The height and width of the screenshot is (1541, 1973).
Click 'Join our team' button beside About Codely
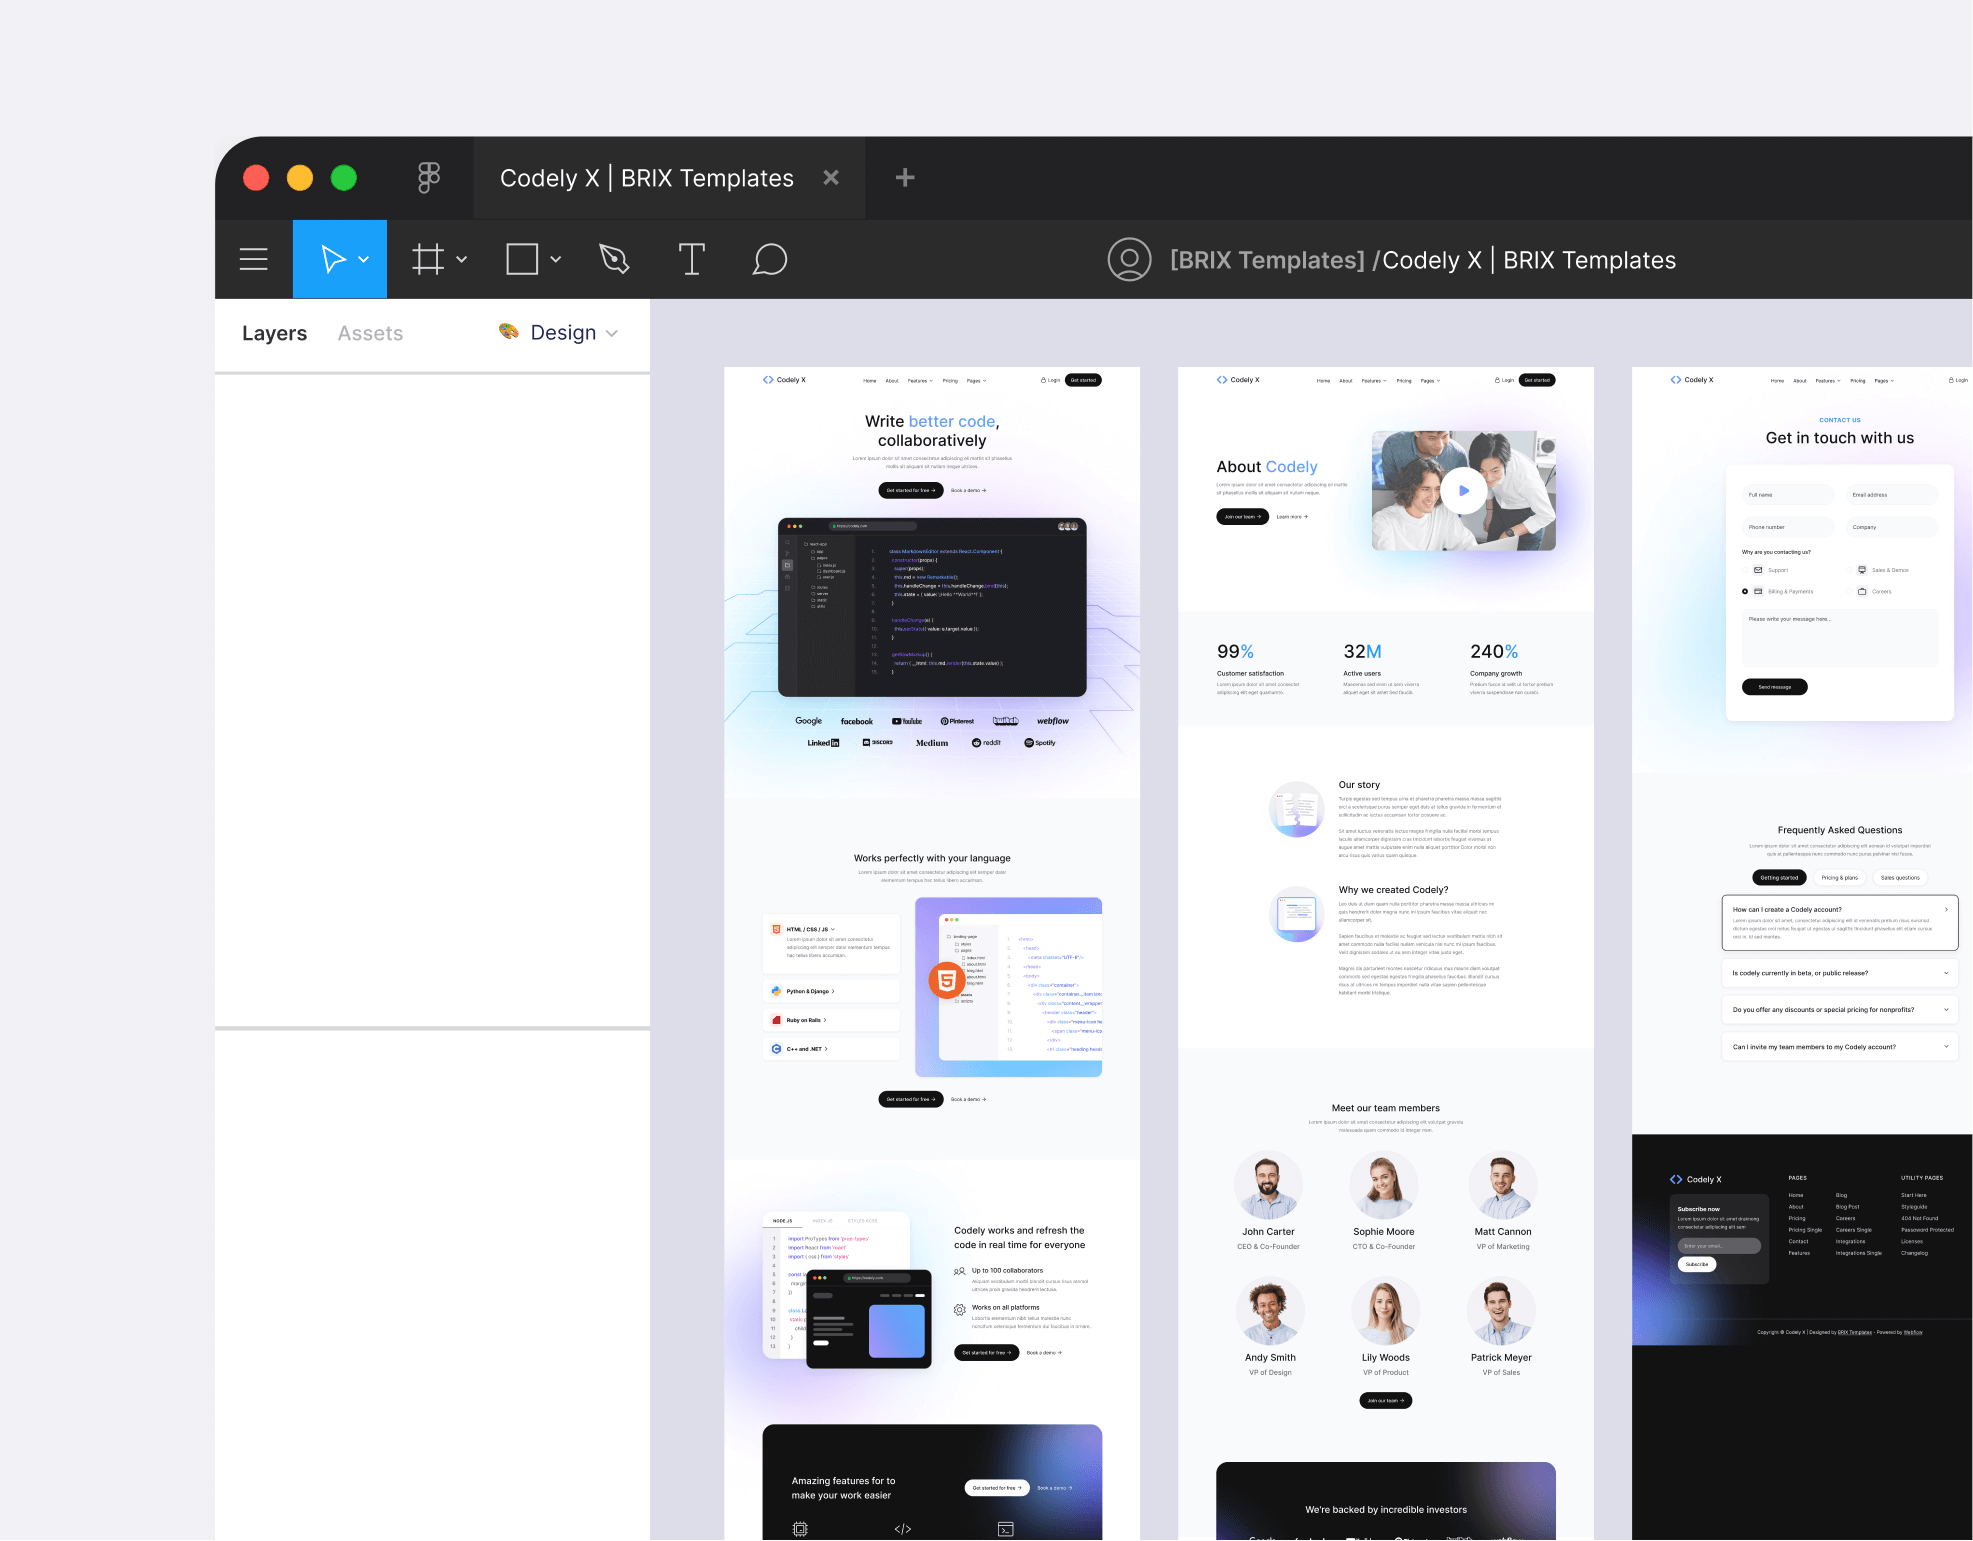(1243, 517)
